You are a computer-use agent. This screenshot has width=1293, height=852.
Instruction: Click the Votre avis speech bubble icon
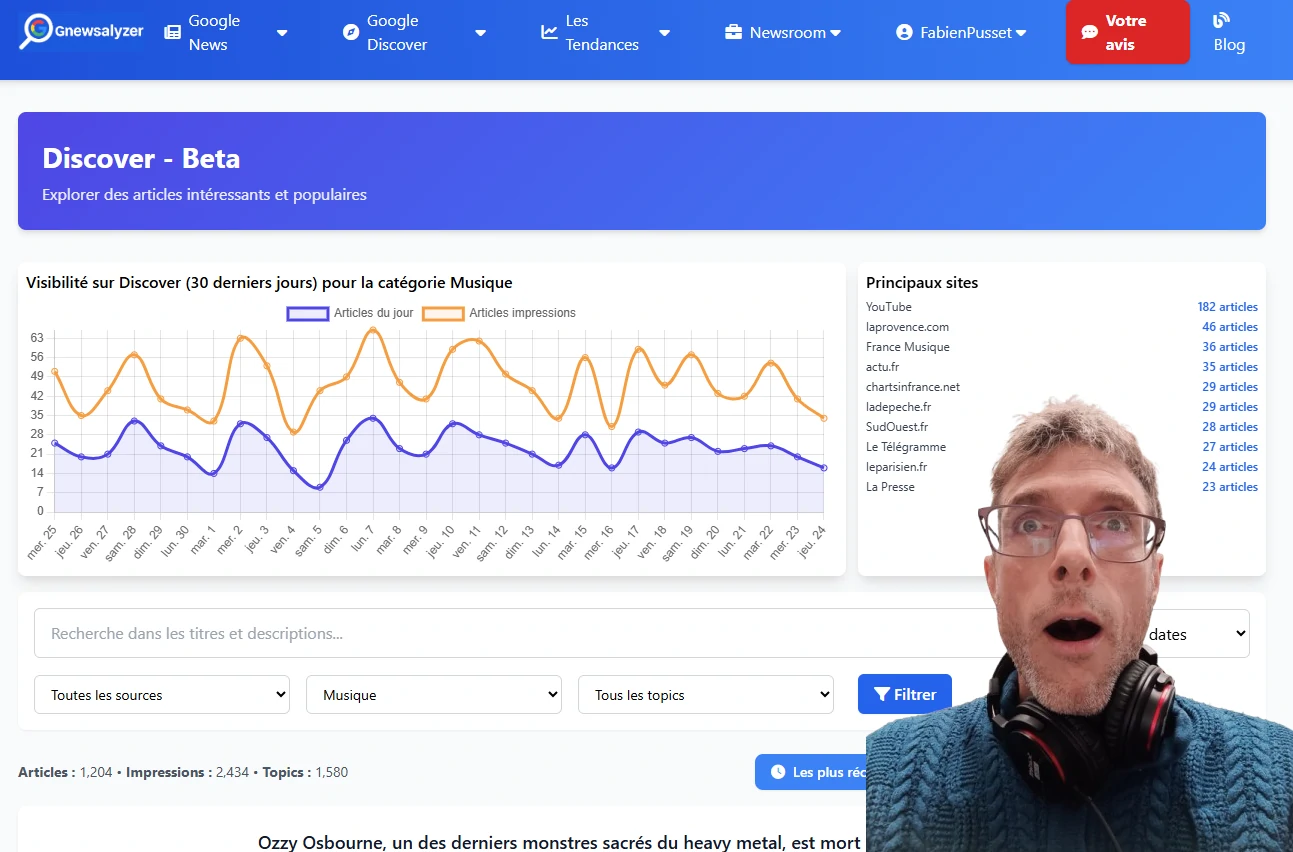1090,32
